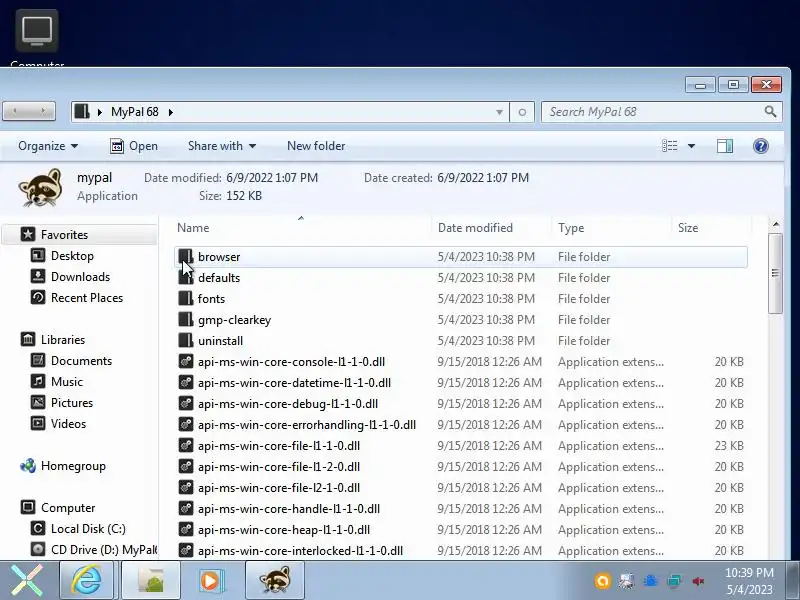Sort by the Type column header
Screen dimensions: 800x600
tap(611, 228)
